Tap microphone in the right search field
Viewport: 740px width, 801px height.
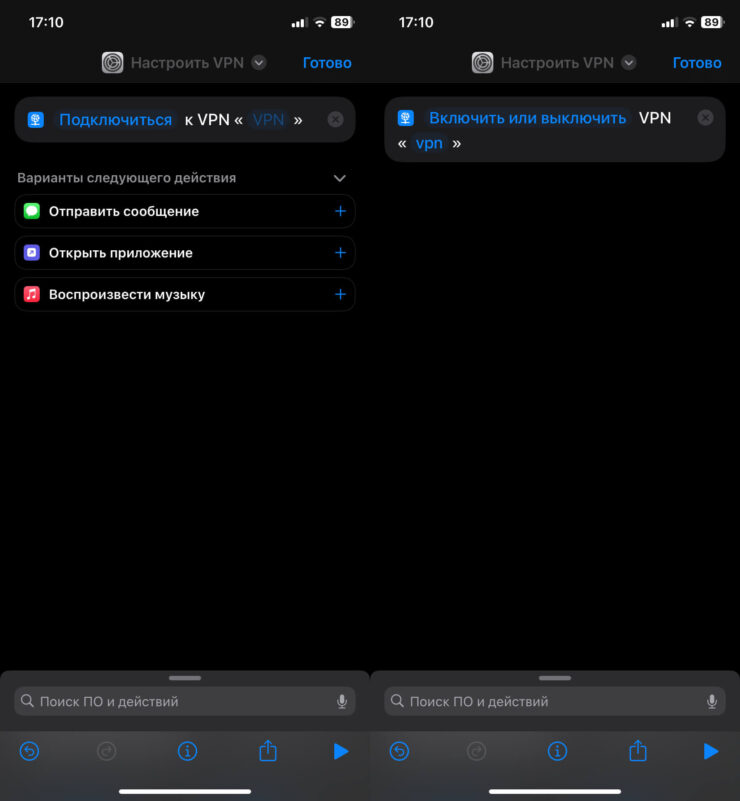click(x=712, y=702)
